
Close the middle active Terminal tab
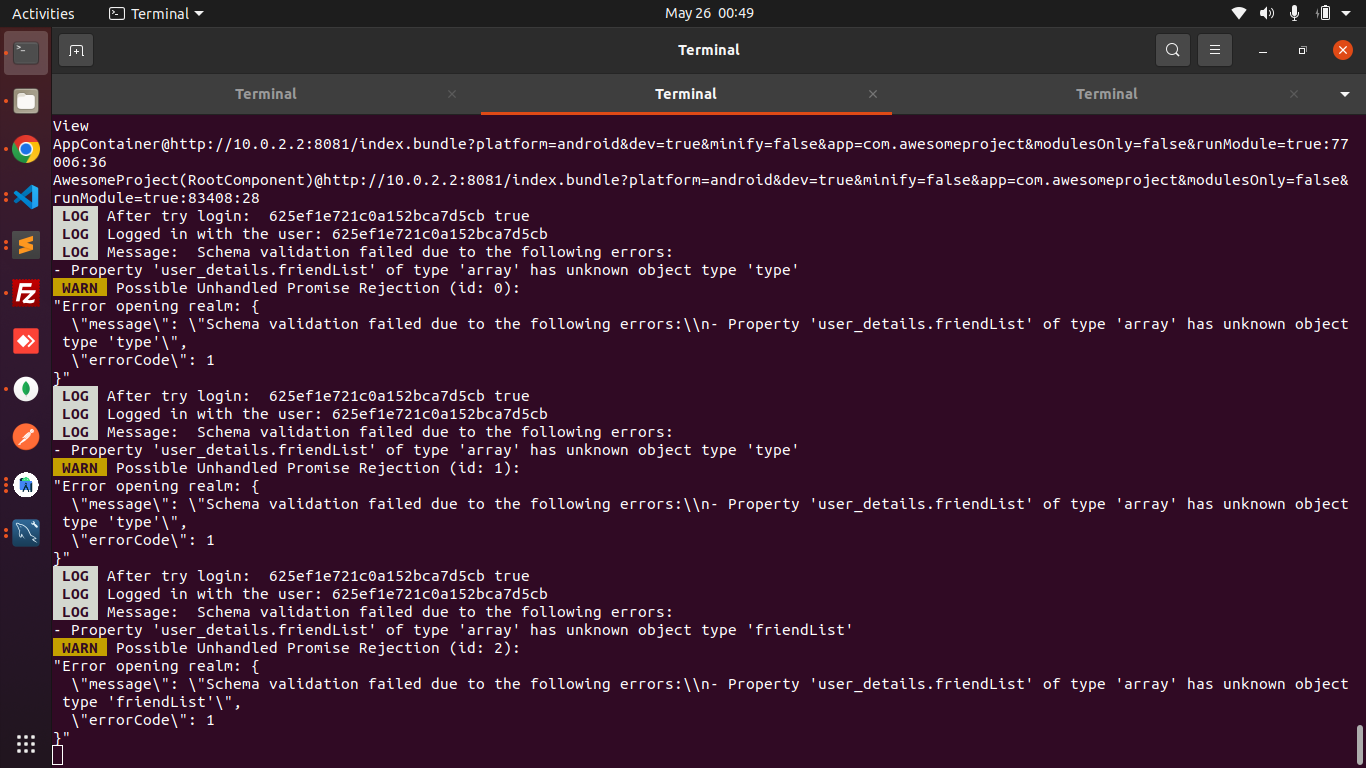click(873, 94)
